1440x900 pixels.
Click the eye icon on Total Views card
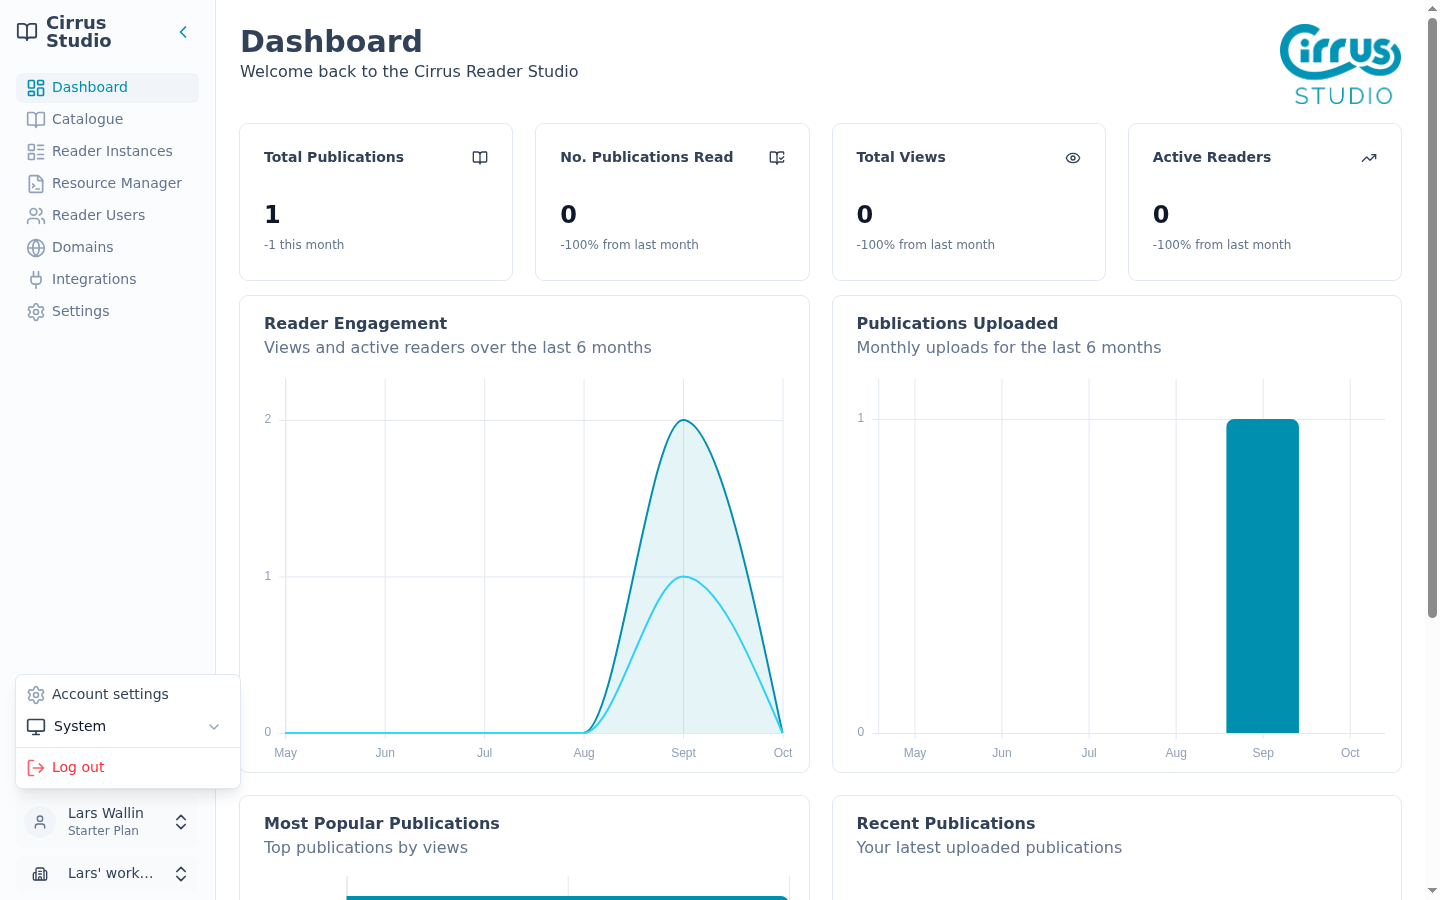coord(1073,158)
